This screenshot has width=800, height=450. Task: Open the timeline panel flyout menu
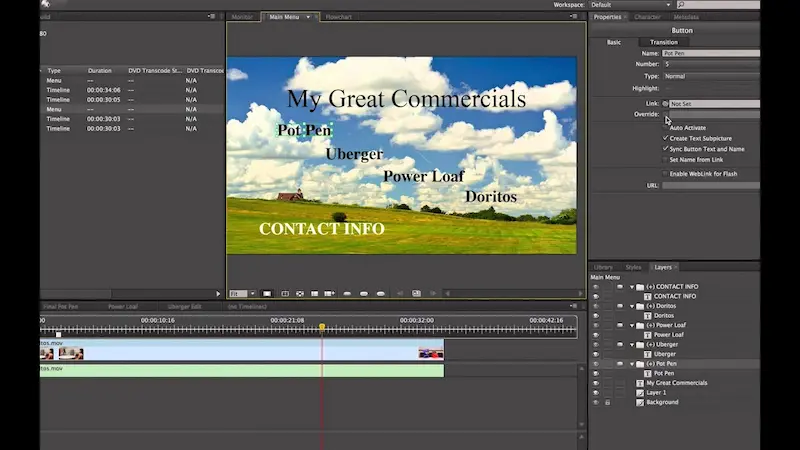(x=573, y=306)
